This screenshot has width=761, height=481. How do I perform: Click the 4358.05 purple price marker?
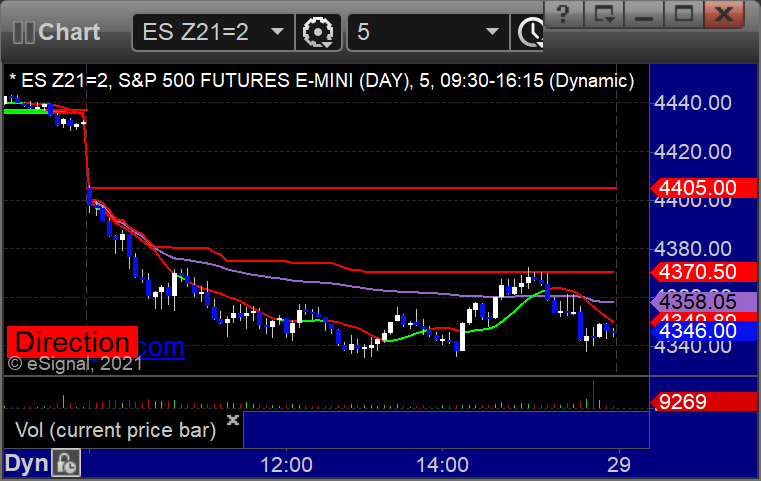point(704,302)
